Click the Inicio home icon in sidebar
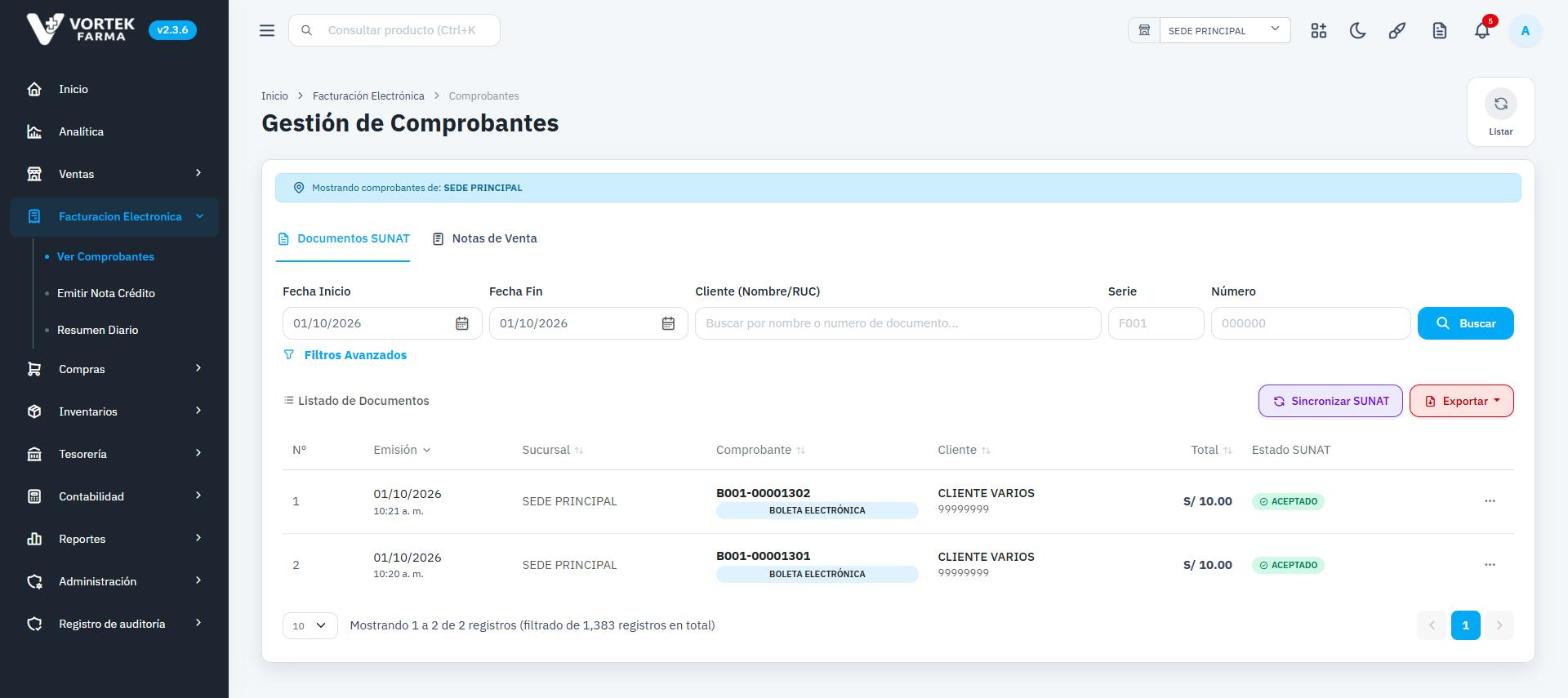The height and width of the screenshot is (698, 1568). (x=34, y=89)
